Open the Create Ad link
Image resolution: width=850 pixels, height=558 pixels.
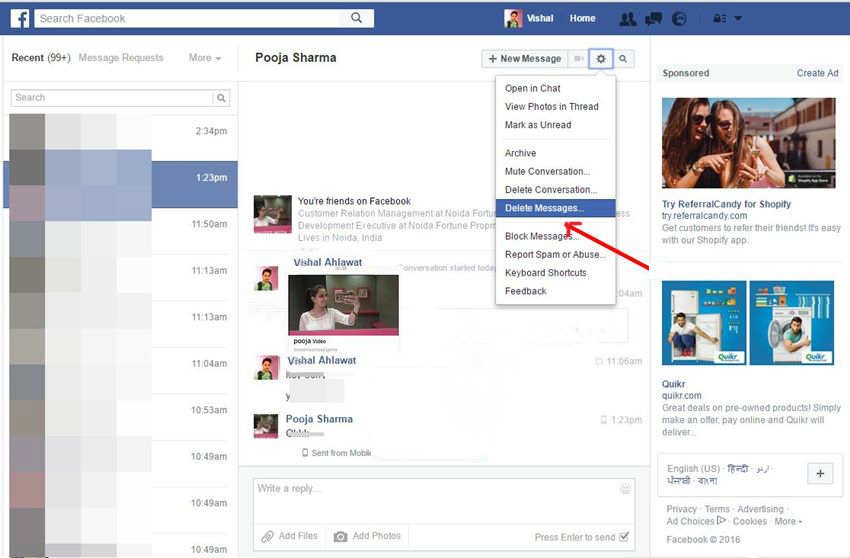[x=817, y=73]
